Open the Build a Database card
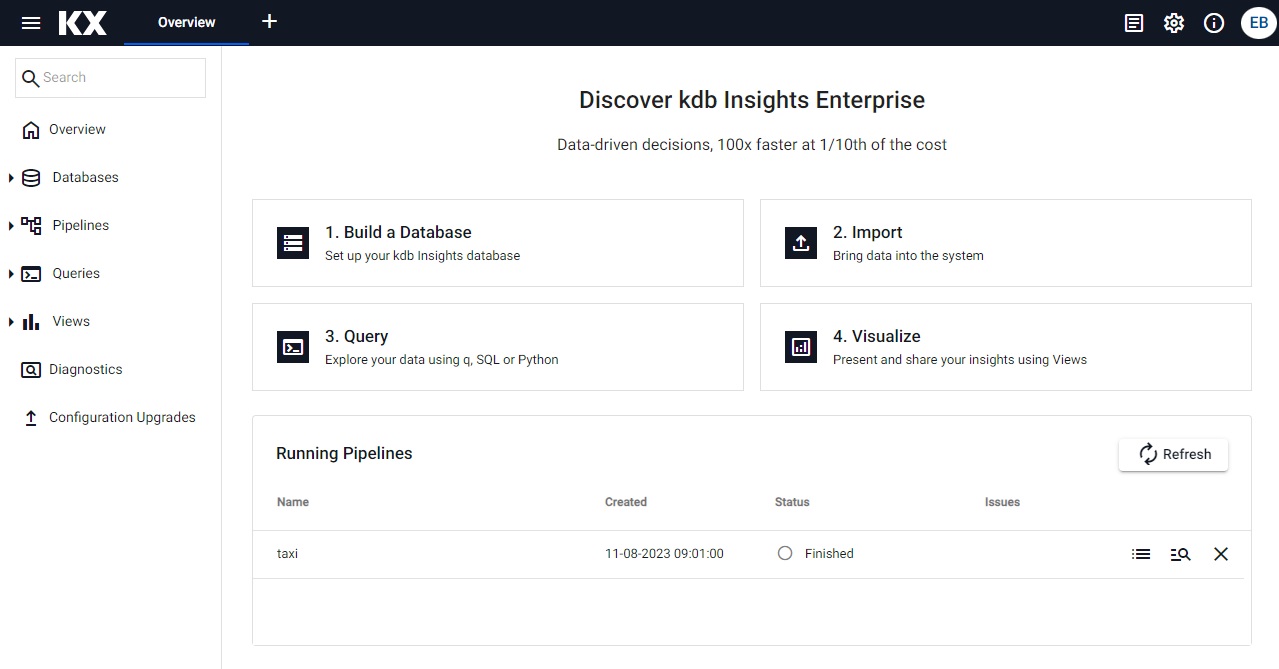This screenshot has height=669, width=1279. click(x=497, y=243)
